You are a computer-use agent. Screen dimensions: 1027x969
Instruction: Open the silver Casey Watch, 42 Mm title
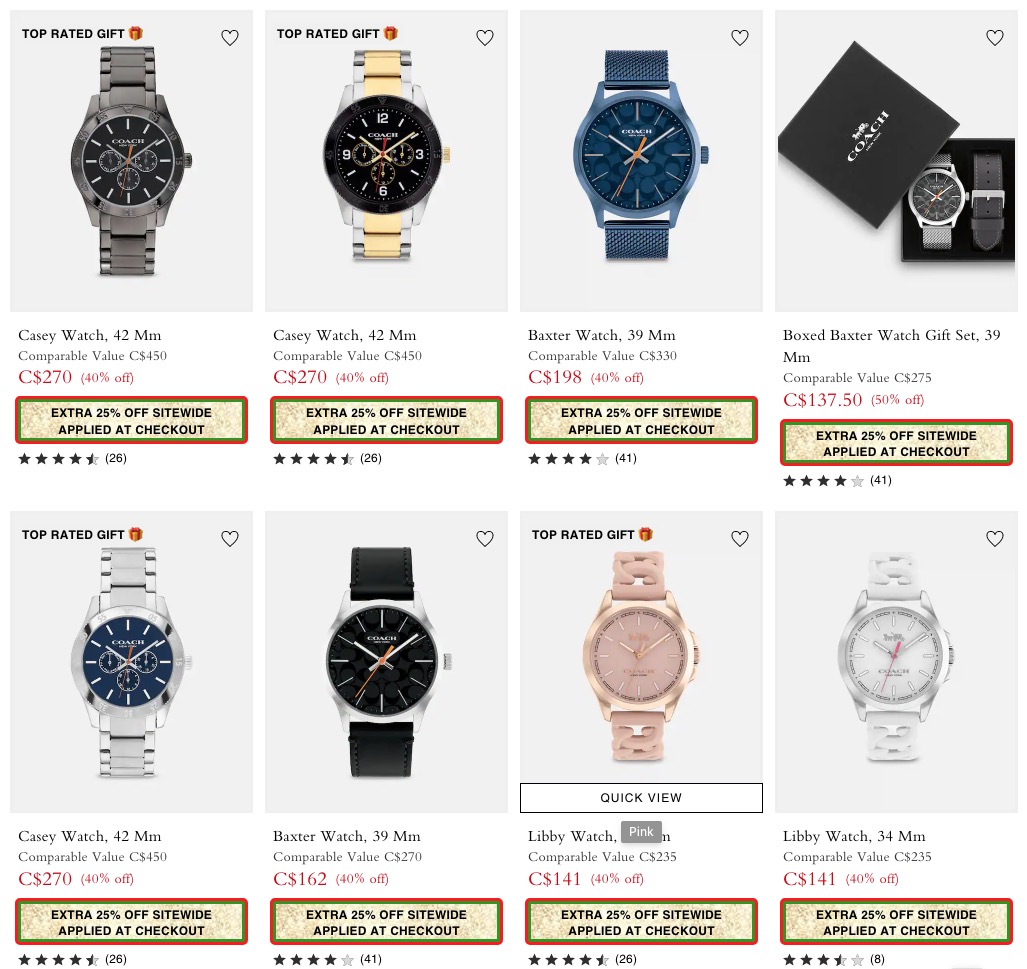click(90, 836)
